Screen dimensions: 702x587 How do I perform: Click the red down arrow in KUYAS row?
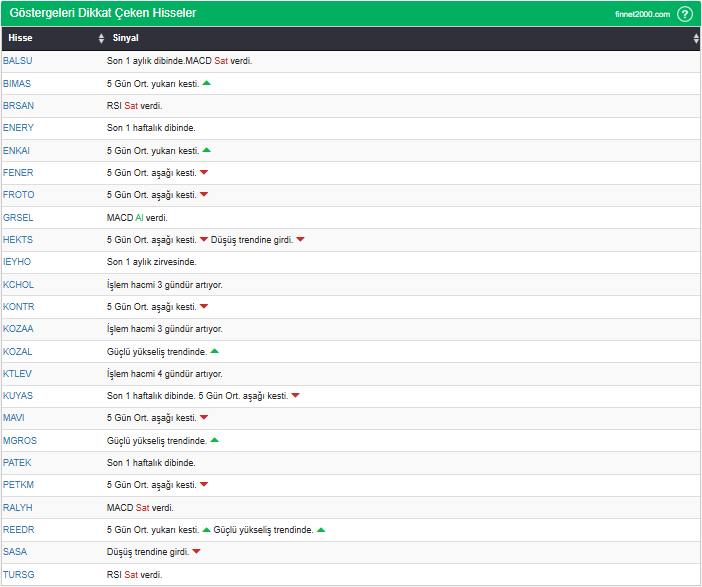[295, 396]
